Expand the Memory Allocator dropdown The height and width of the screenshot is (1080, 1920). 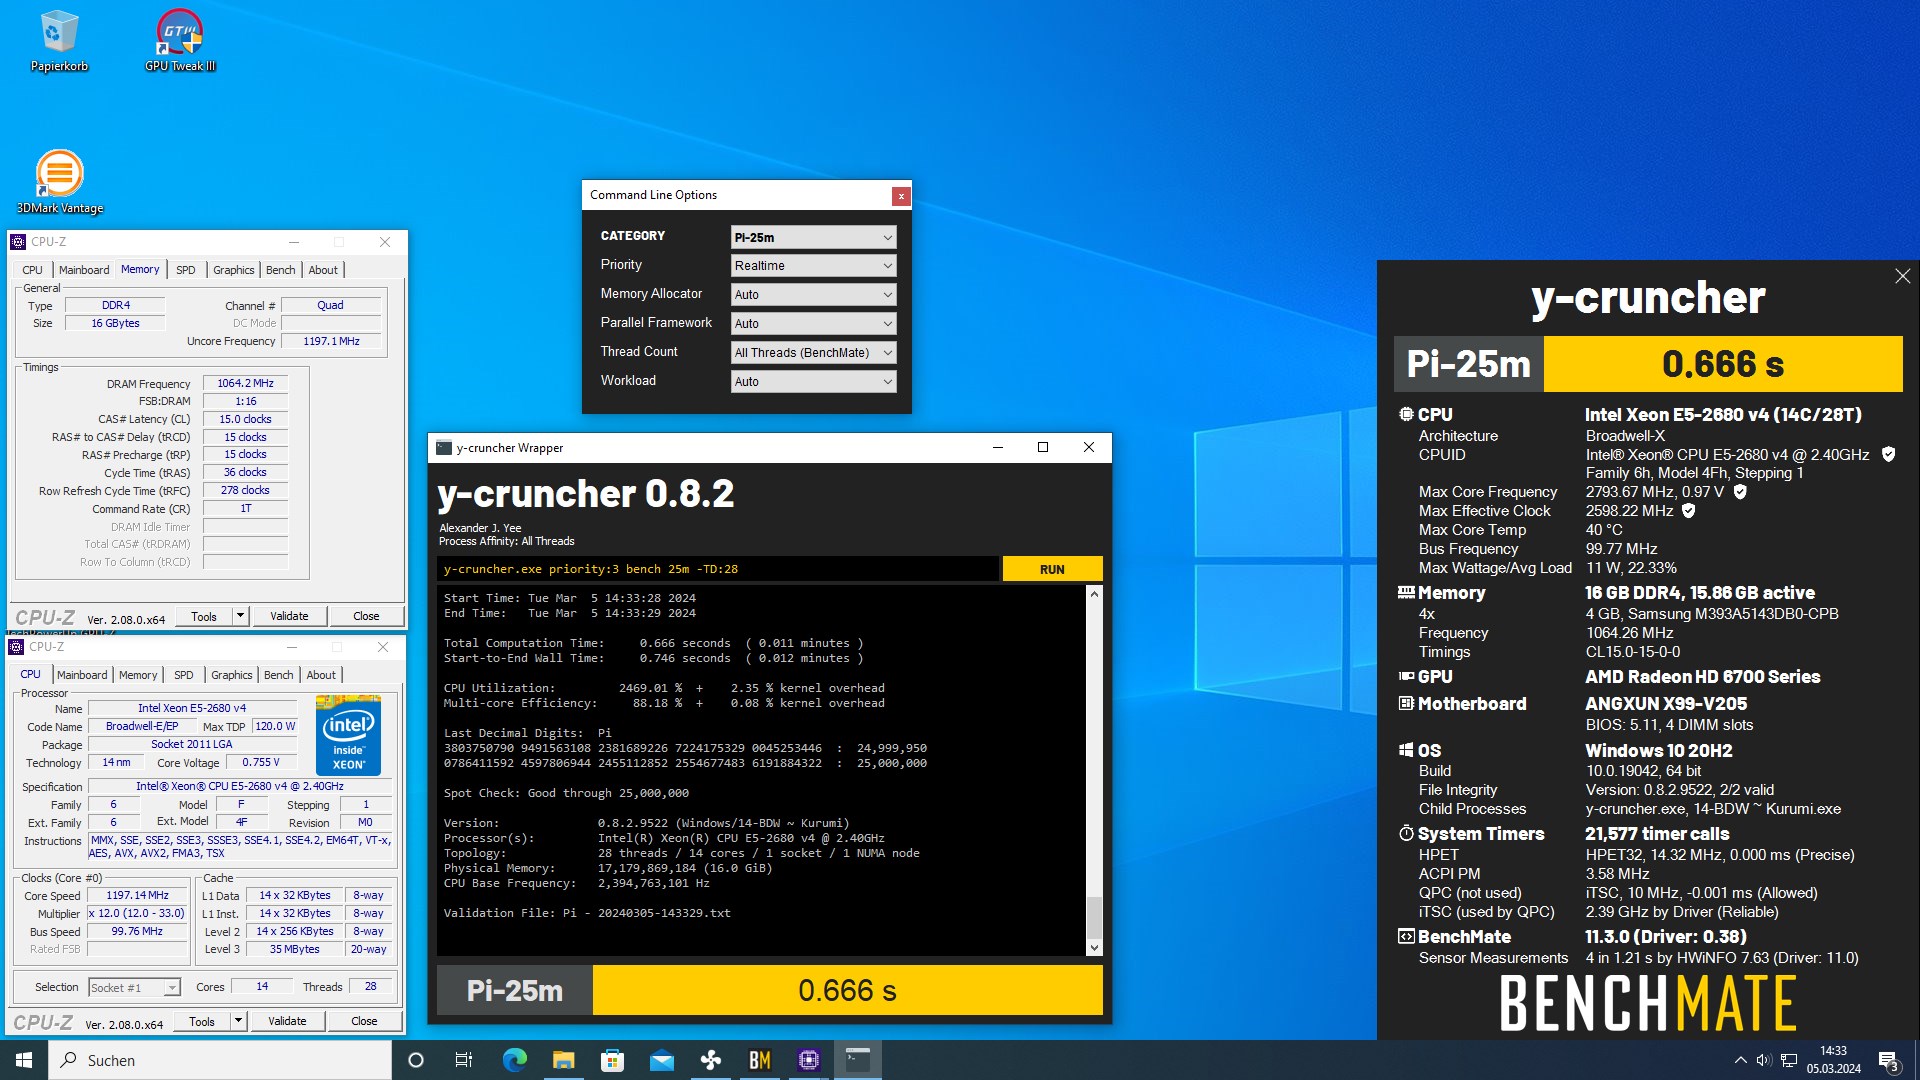coord(813,294)
